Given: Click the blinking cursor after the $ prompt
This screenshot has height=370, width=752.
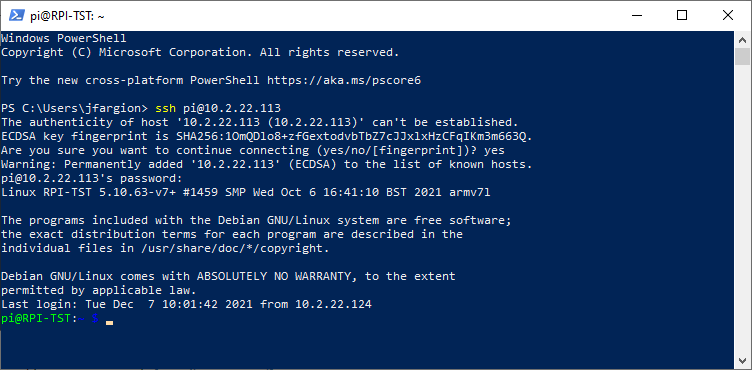Looking at the screenshot, I should pos(109,322).
